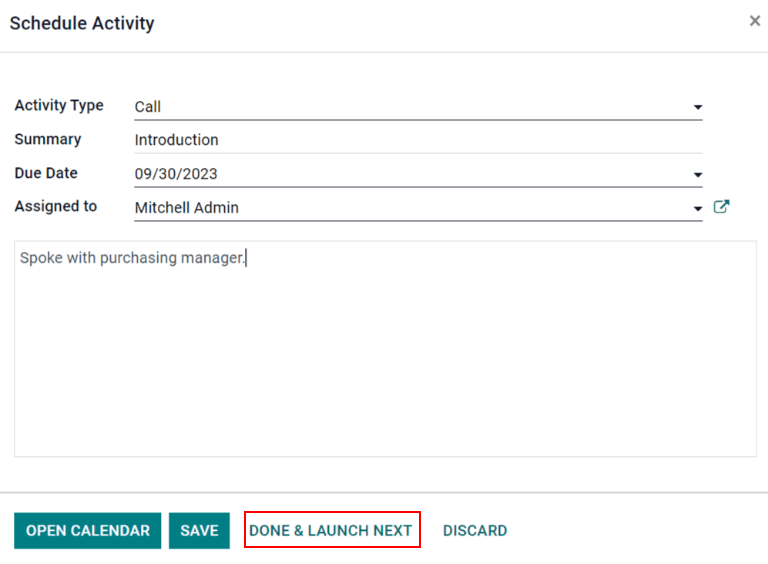The height and width of the screenshot is (564, 768).
Task: Click the Schedule Activity dialog title
Action: pyautogui.click(x=82, y=23)
